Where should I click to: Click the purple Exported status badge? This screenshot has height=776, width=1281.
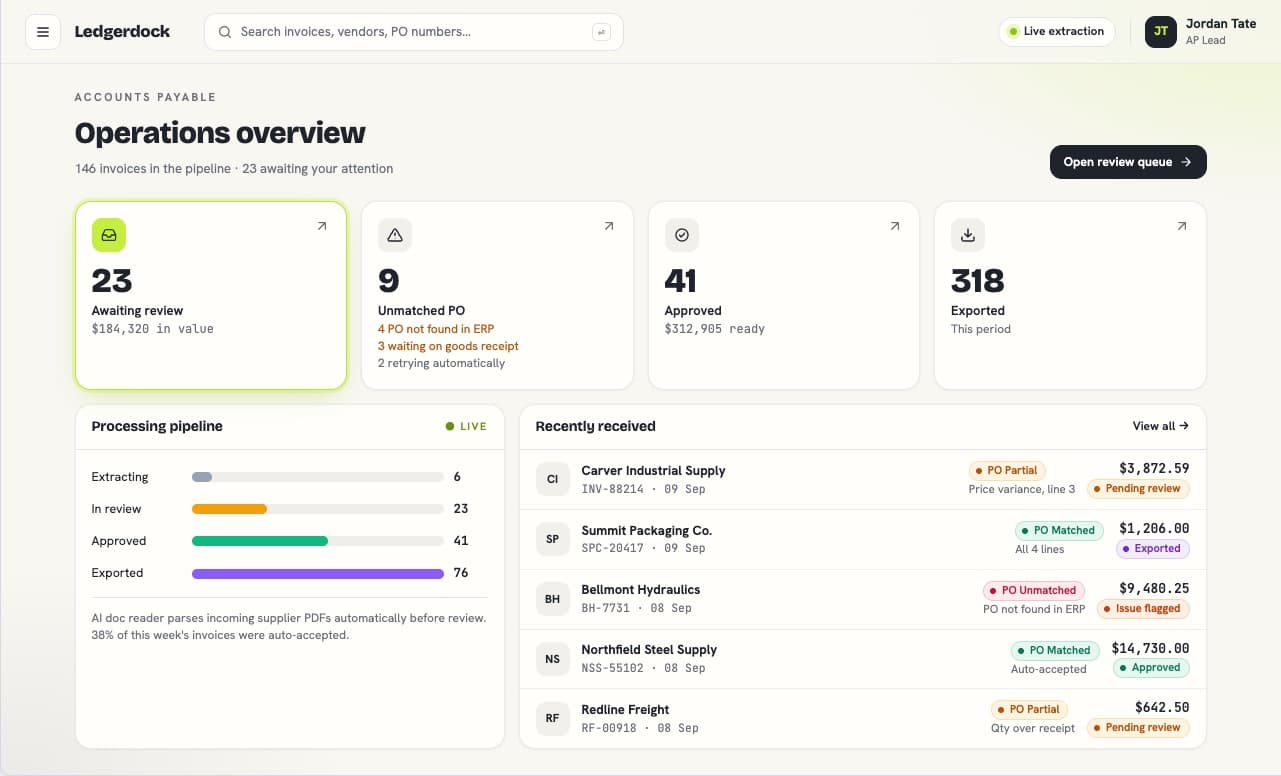click(1153, 548)
